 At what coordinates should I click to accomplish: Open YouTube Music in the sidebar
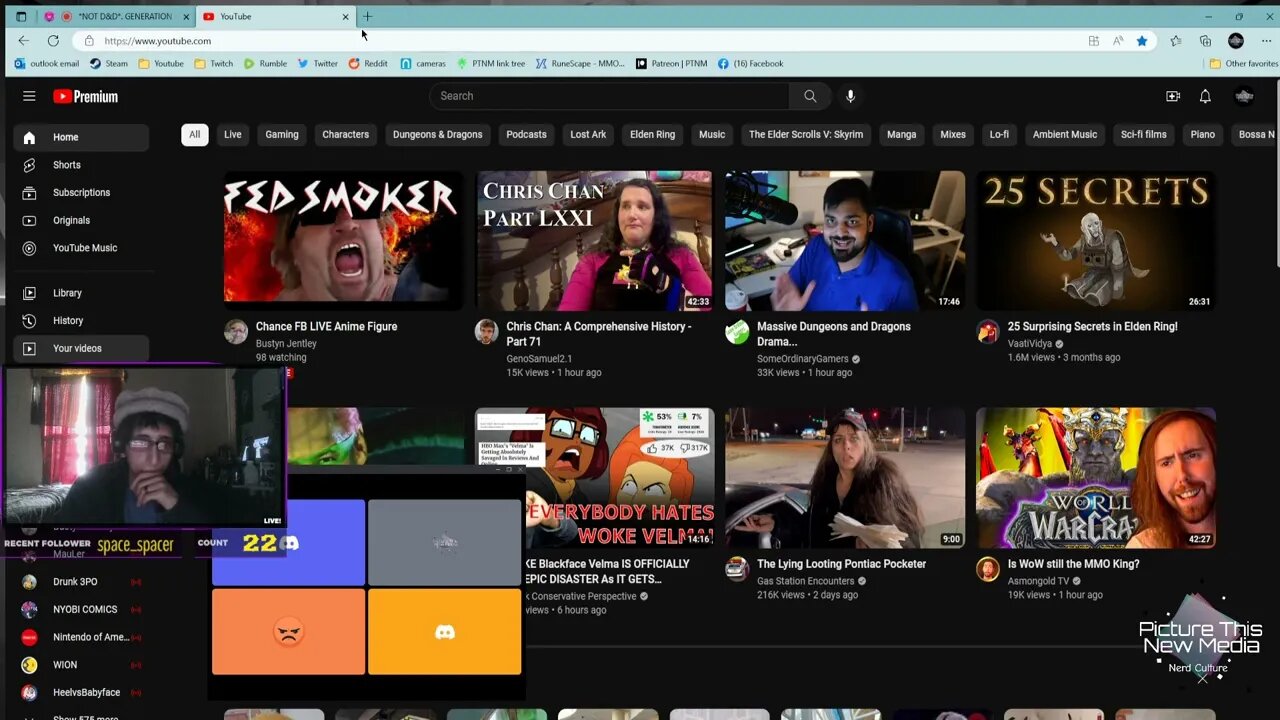(x=81, y=248)
